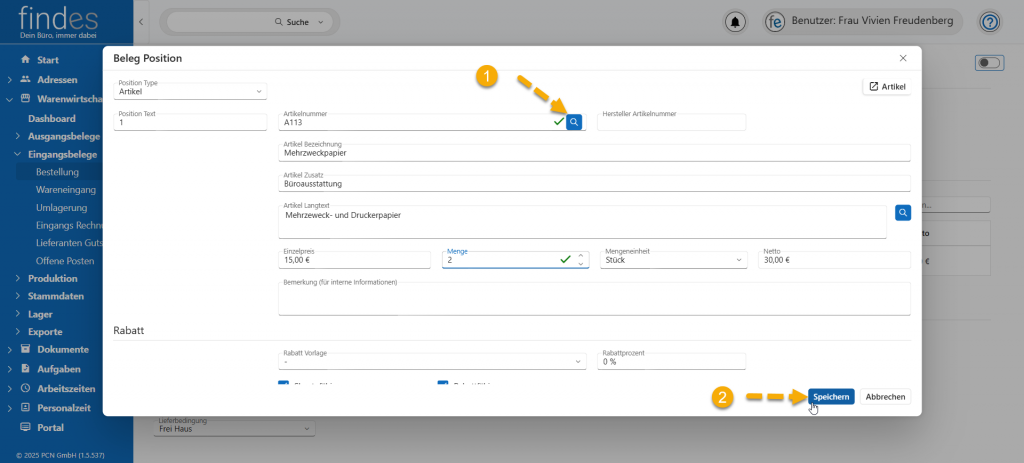
Task: Open Bestellung in the sidebar menu
Action: [57, 172]
